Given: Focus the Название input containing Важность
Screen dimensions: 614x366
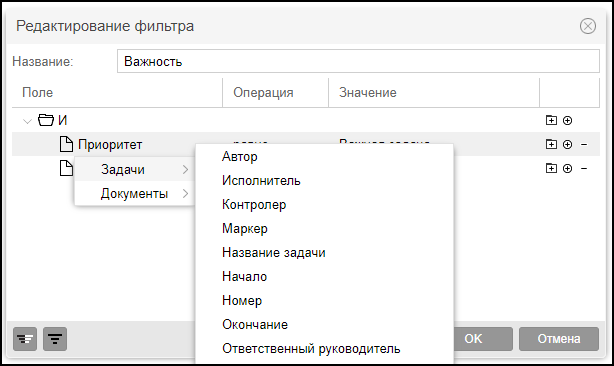Looking at the screenshot, I should point(358,61).
